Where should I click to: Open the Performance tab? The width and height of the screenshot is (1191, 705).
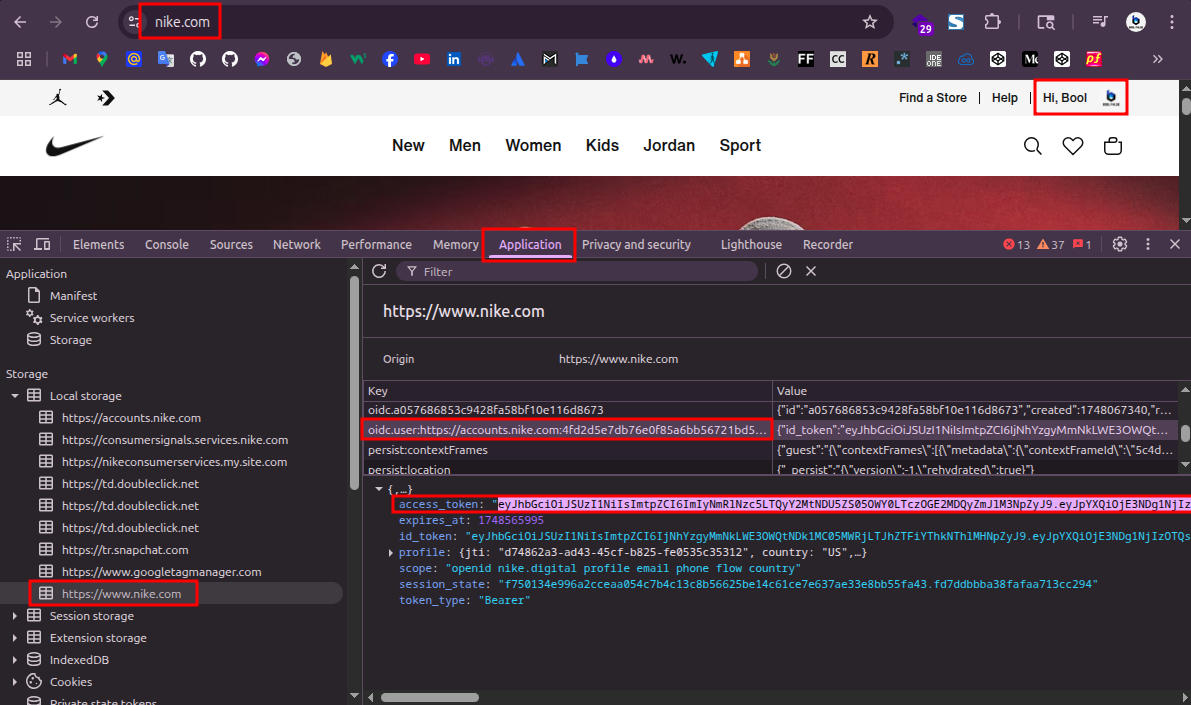point(376,245)
